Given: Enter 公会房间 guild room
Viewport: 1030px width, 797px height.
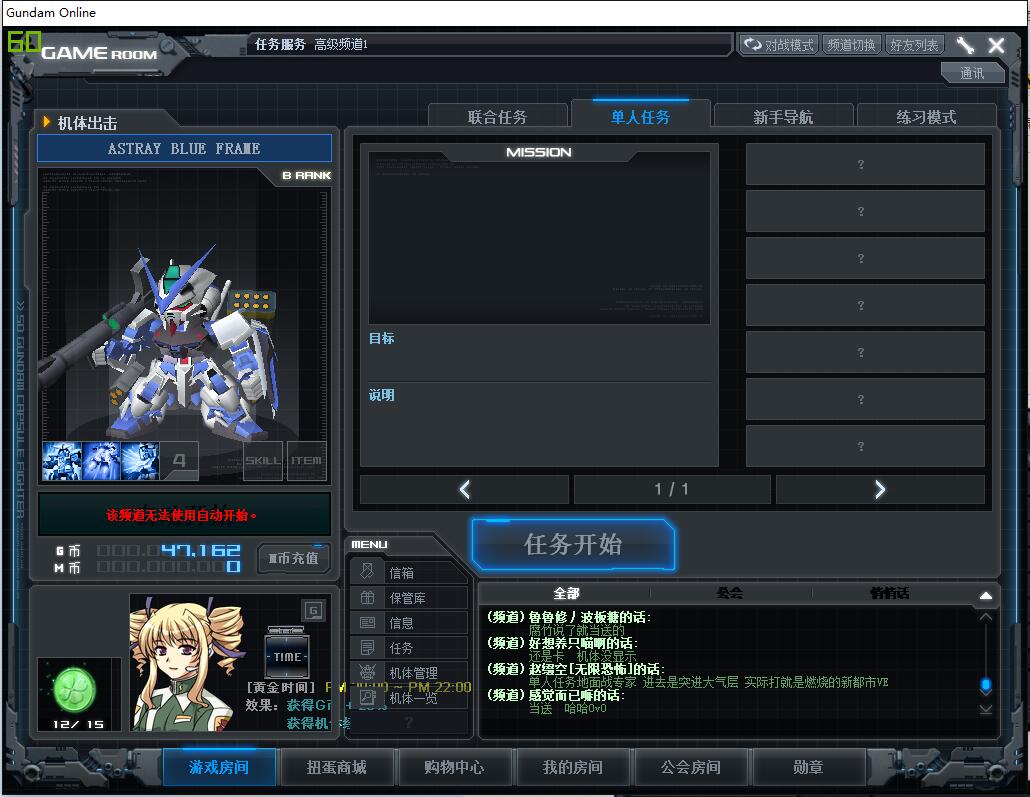Looking at the screenshot, I should click(x=690, y=767).
